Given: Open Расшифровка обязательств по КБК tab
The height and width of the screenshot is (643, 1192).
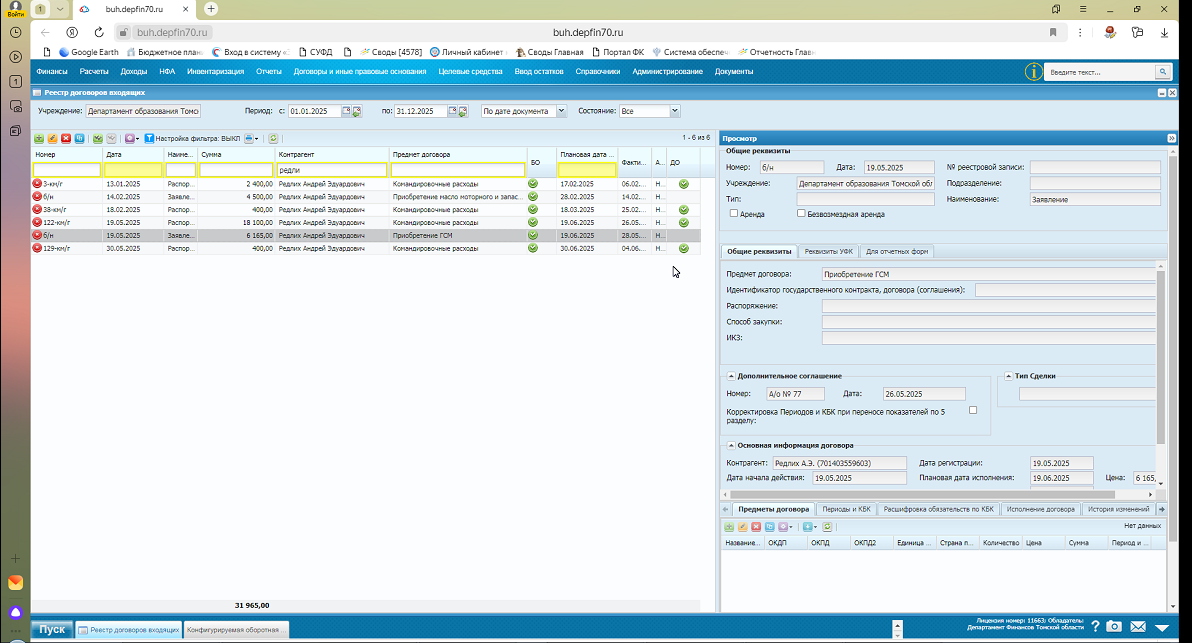Looking at the screenshot, I should (x=938, y=509).
